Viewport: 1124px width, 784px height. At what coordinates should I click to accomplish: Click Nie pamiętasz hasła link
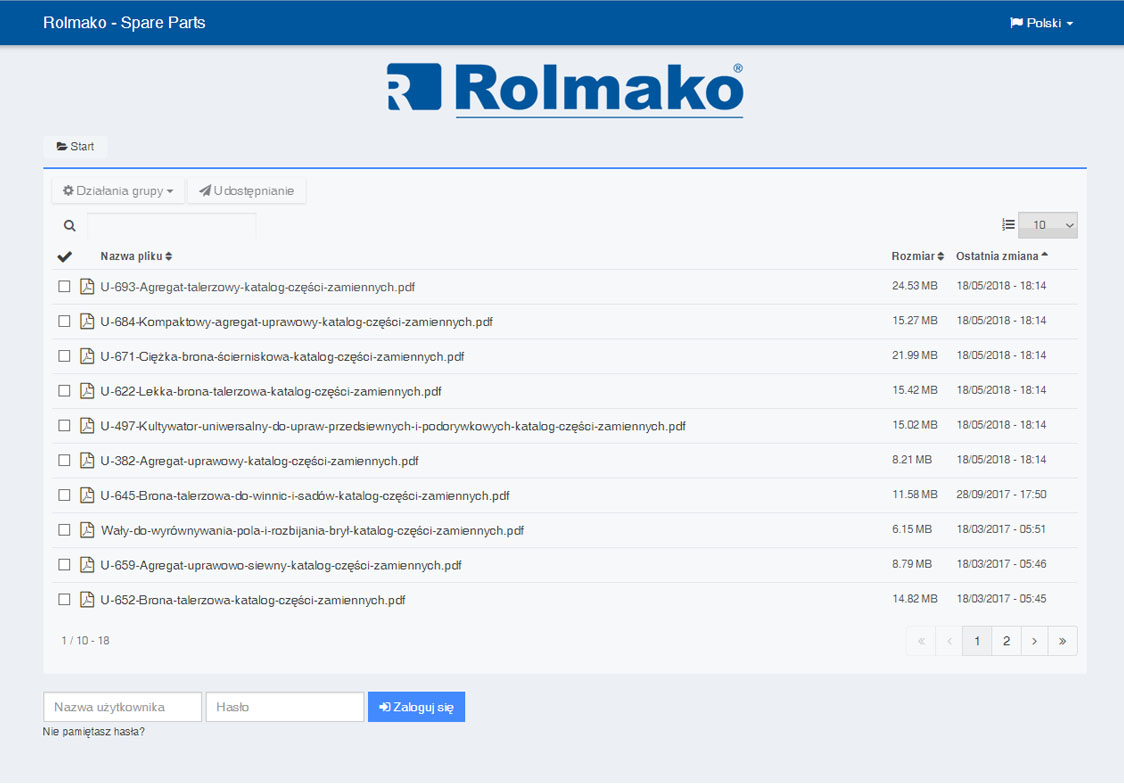94,732
